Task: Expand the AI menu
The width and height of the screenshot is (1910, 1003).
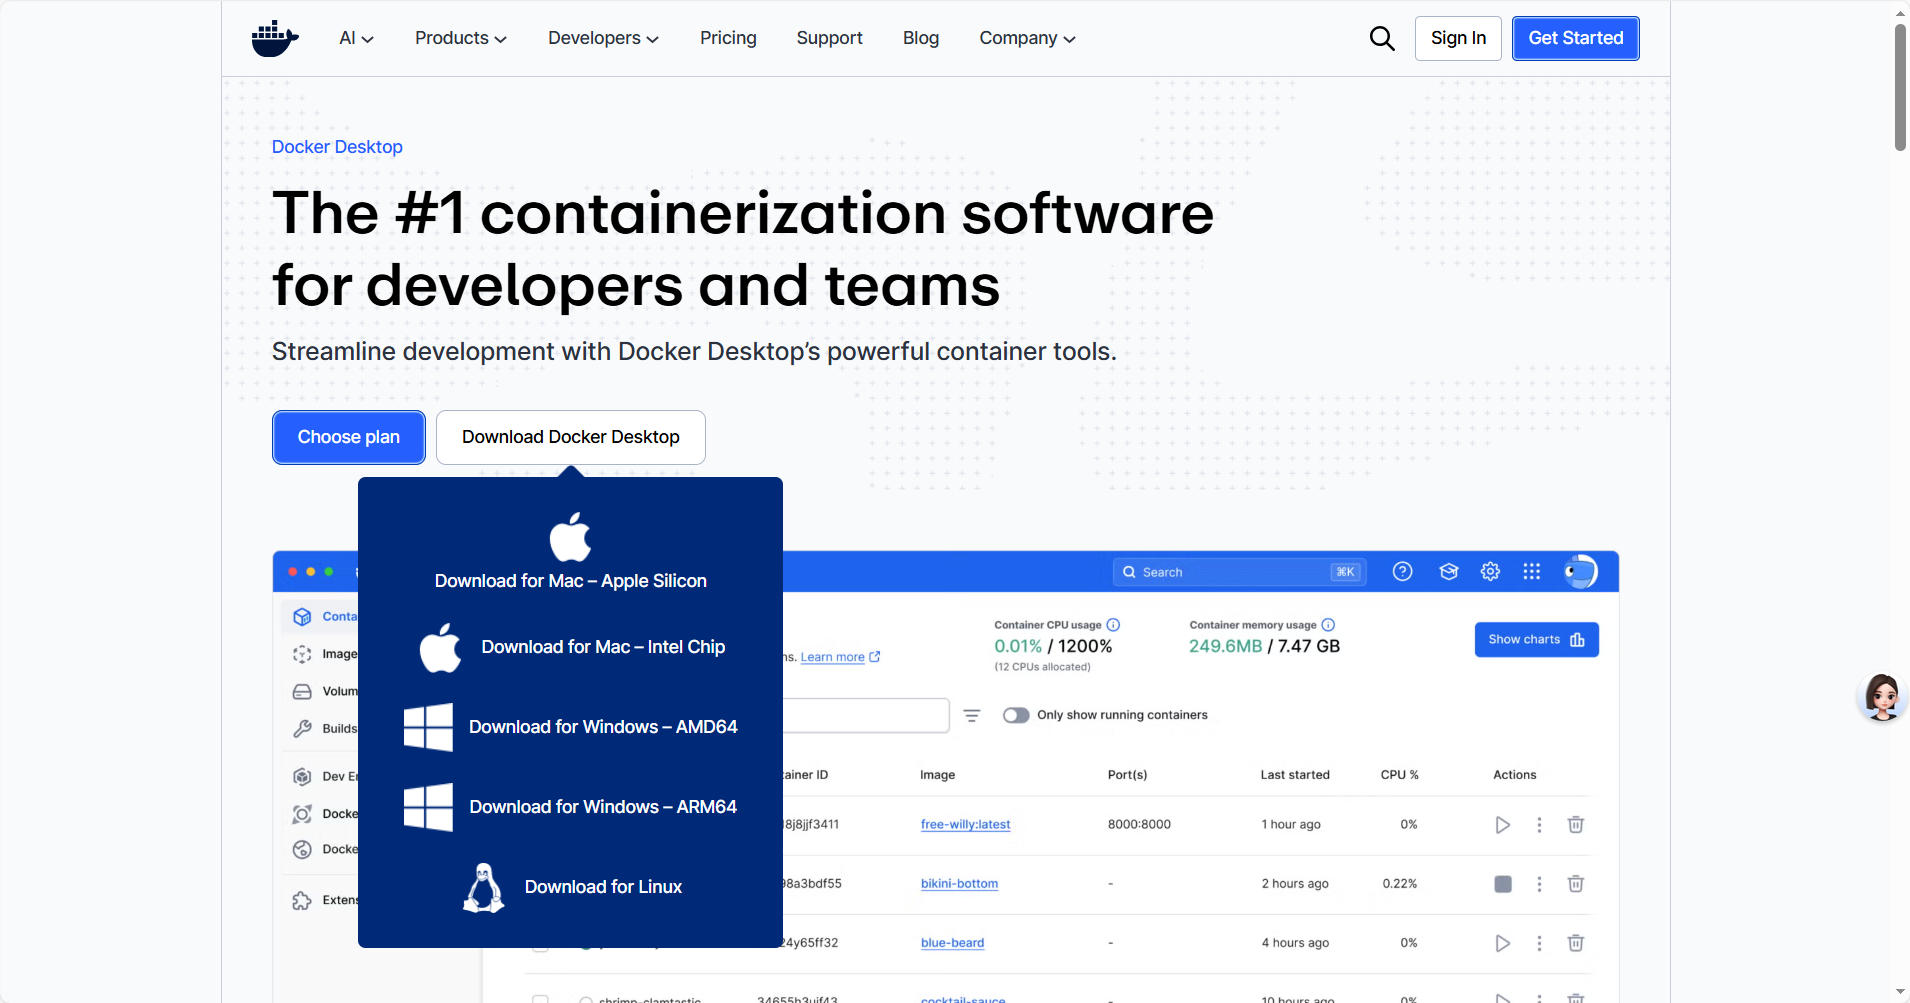Action: 356,38
